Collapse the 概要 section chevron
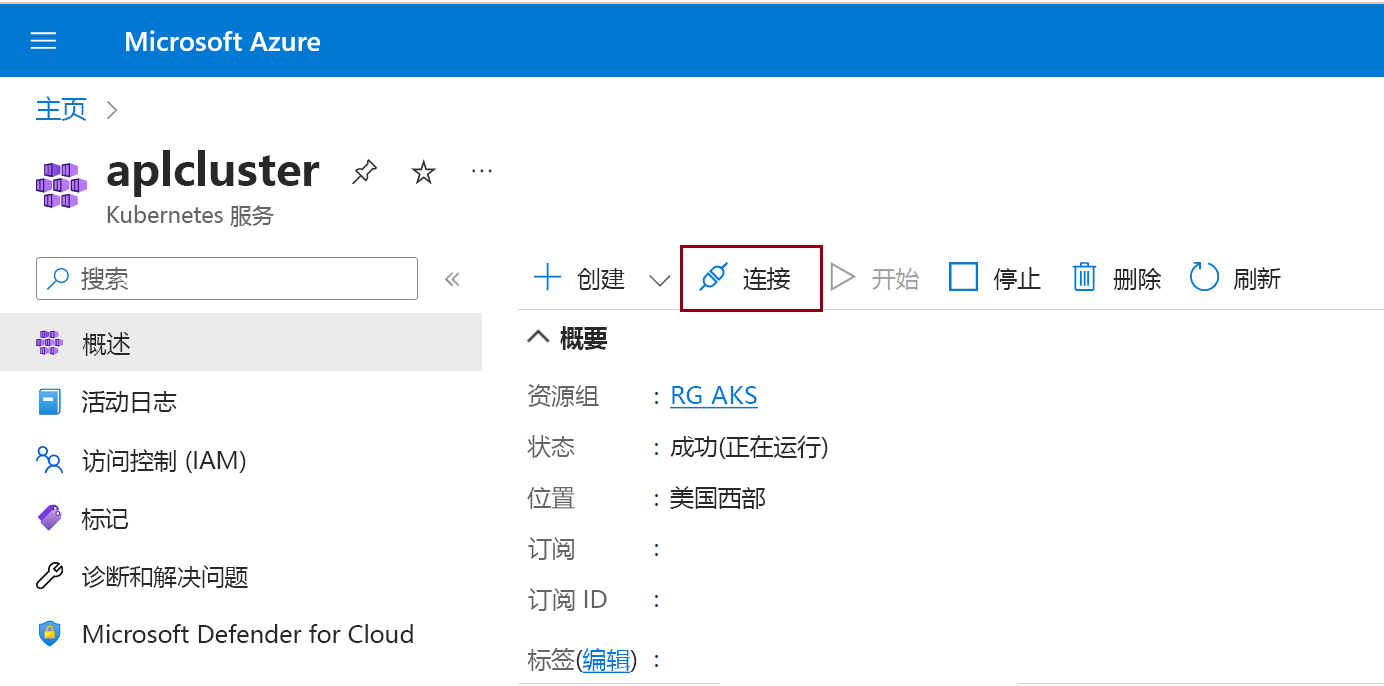The width and height of the screenshot is (1384, 686). (538, 337)
